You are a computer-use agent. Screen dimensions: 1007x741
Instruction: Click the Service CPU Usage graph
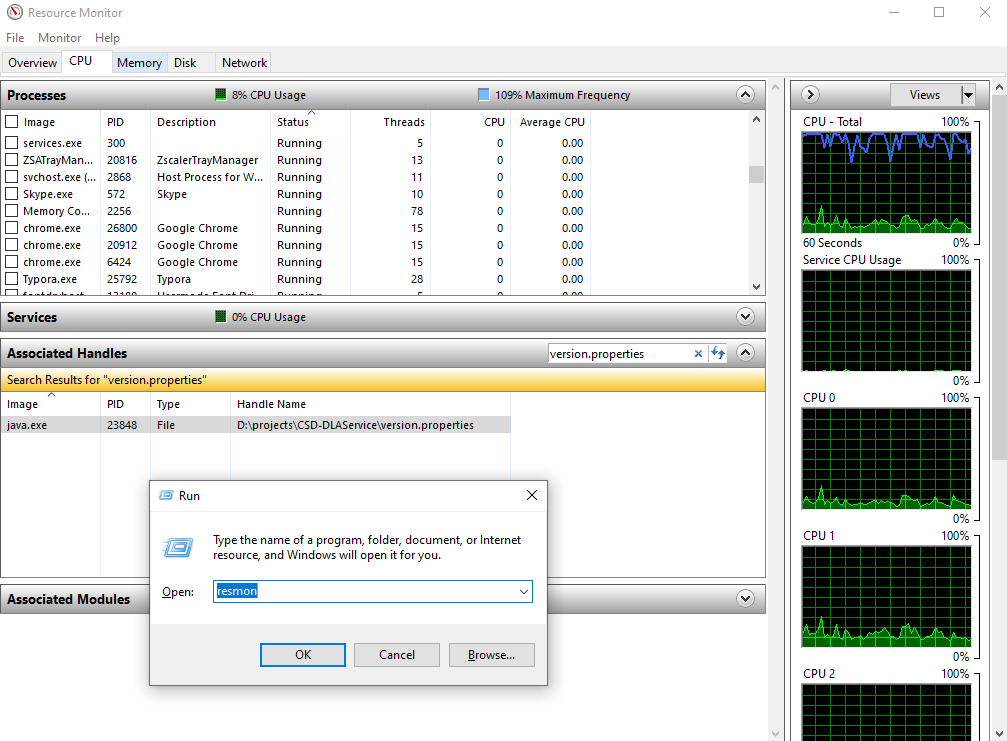[886, 320]
